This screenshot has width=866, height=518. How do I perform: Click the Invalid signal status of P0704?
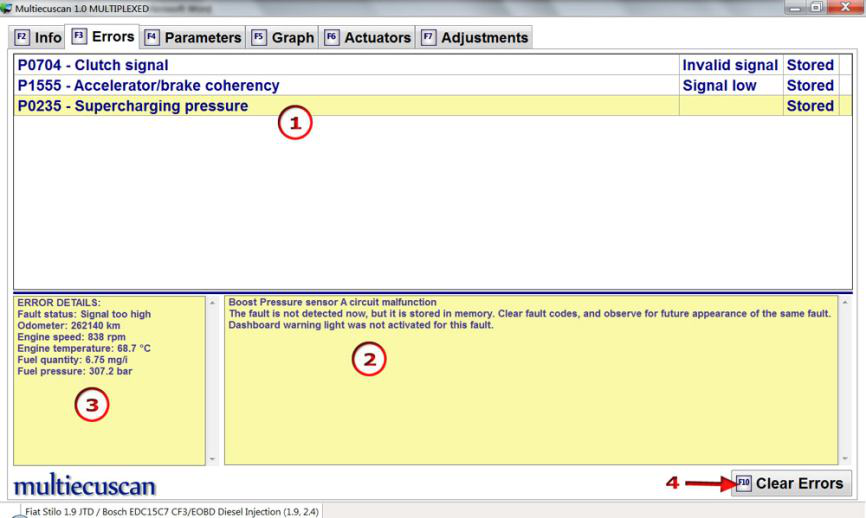pyautogui.click(x=729, y=65)
